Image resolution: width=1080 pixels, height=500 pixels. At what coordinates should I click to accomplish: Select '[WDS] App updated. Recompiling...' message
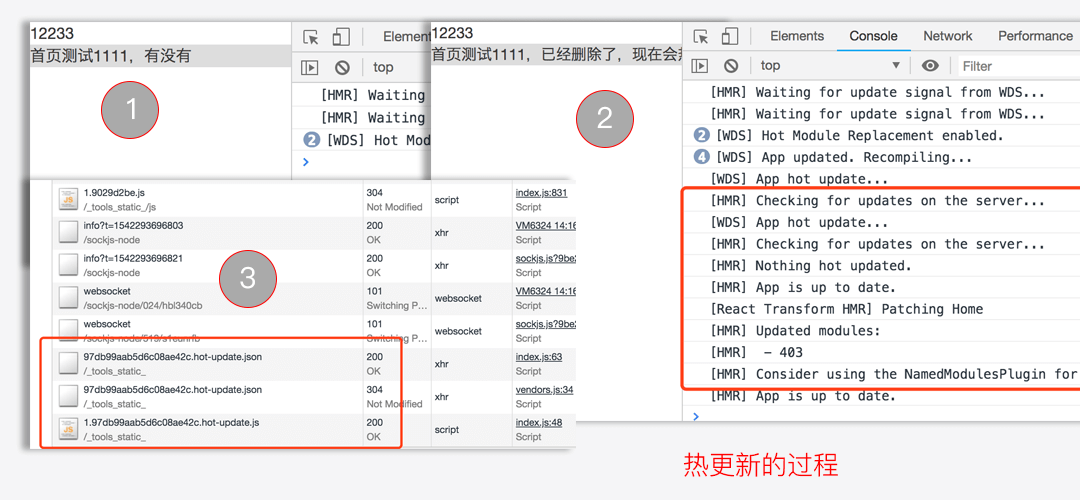point(844,158)
